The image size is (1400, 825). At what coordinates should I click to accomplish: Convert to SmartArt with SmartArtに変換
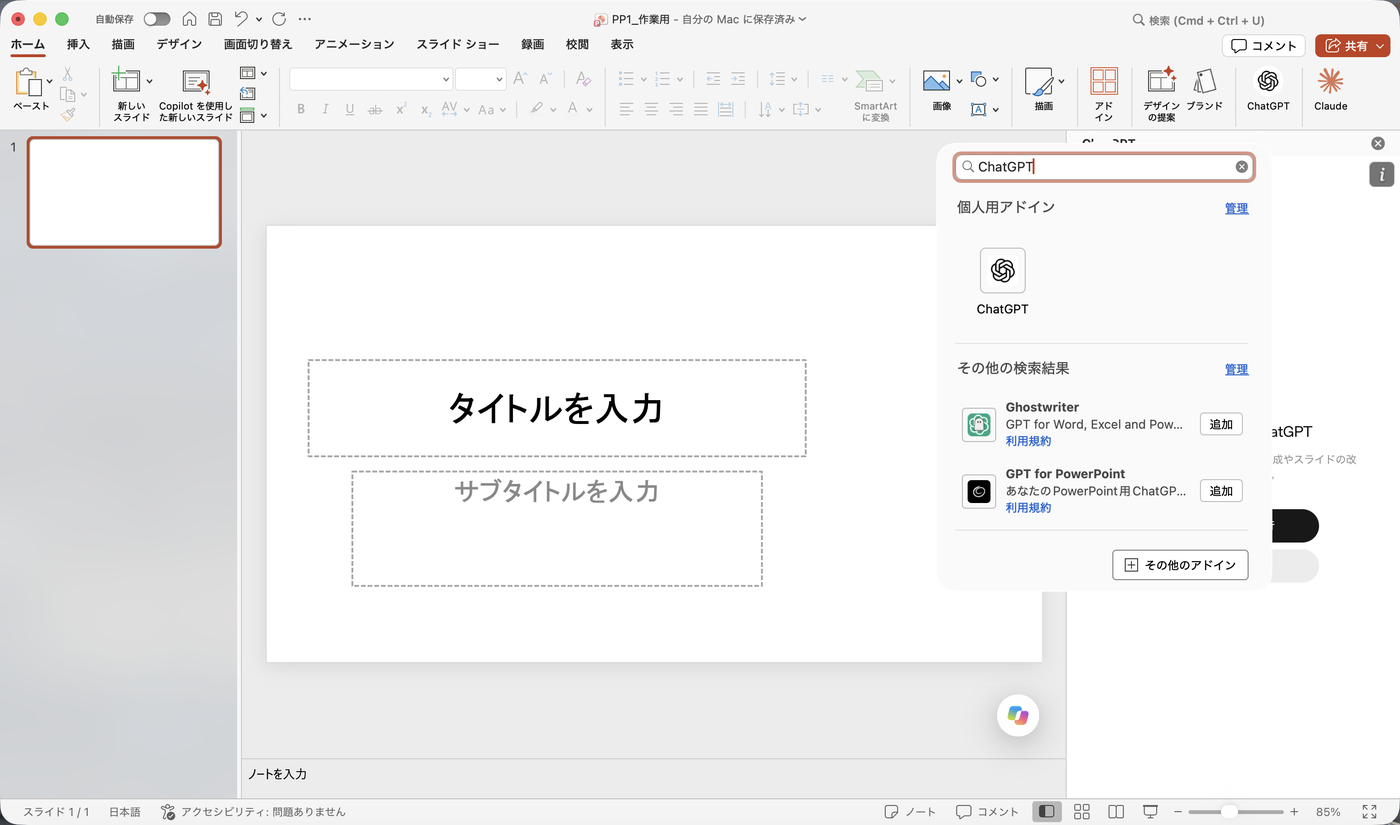click(x=875, y=94)
